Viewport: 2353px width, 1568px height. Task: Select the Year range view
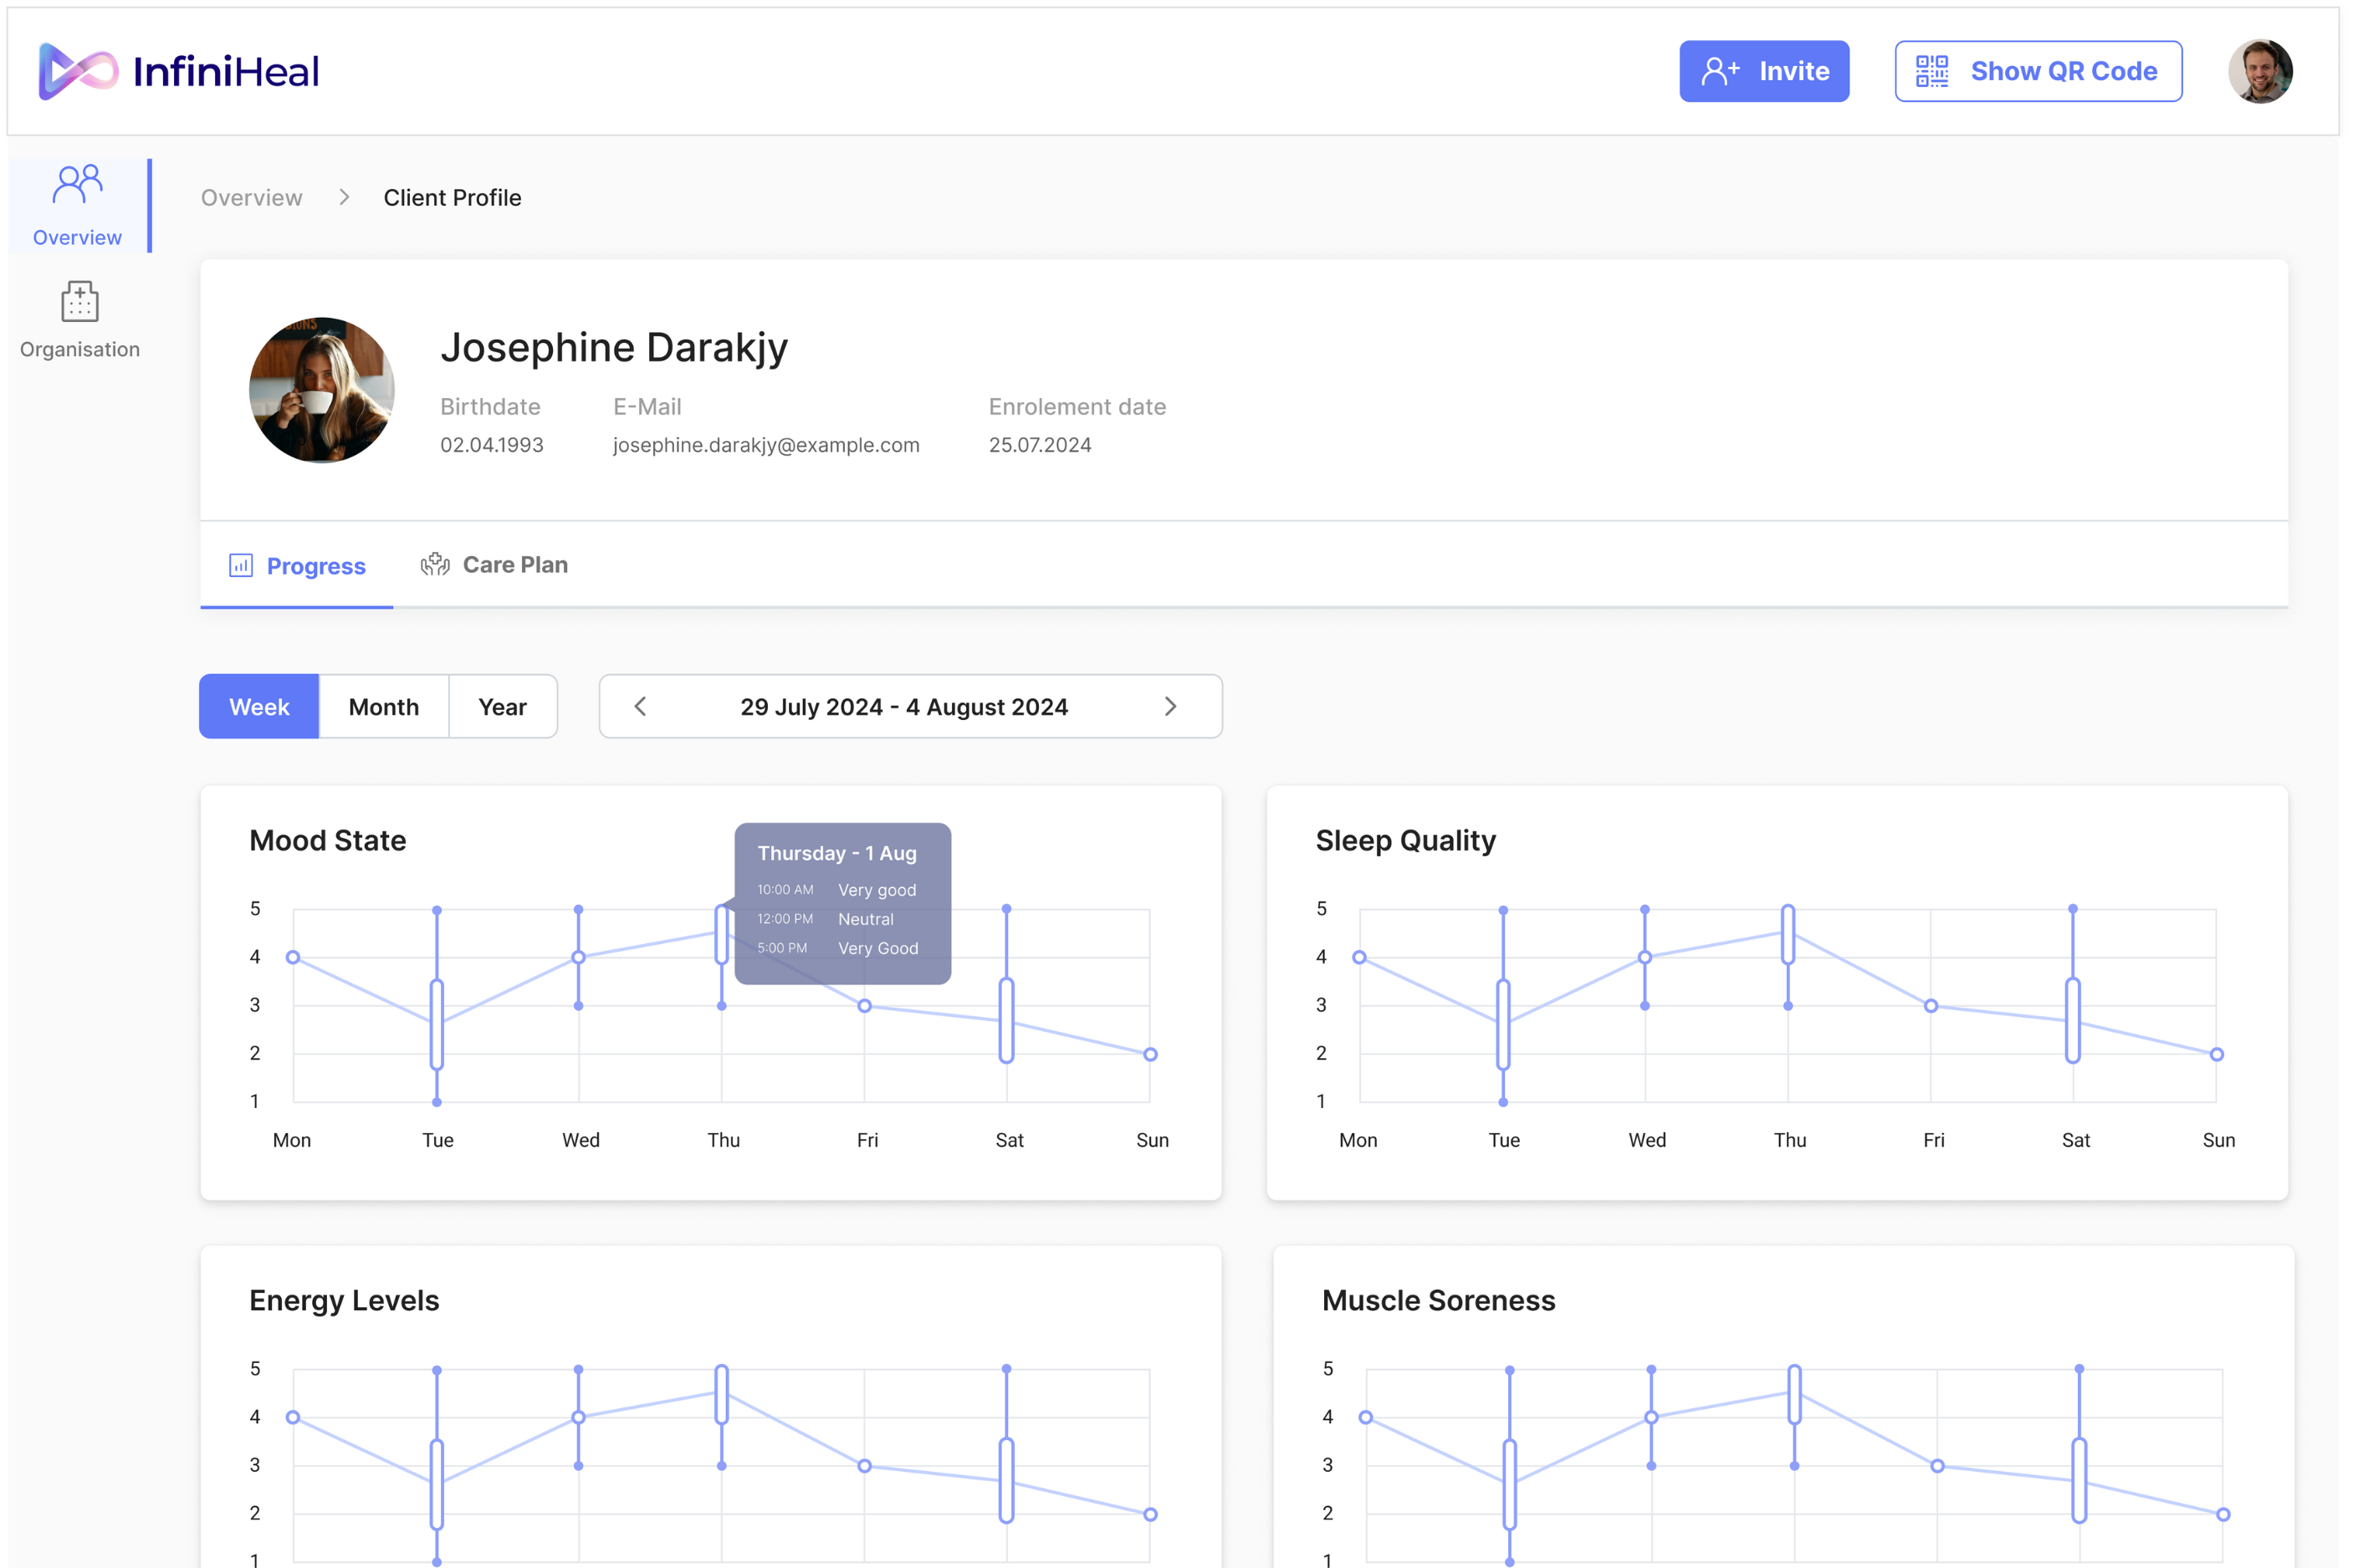(x=502, y=706)
